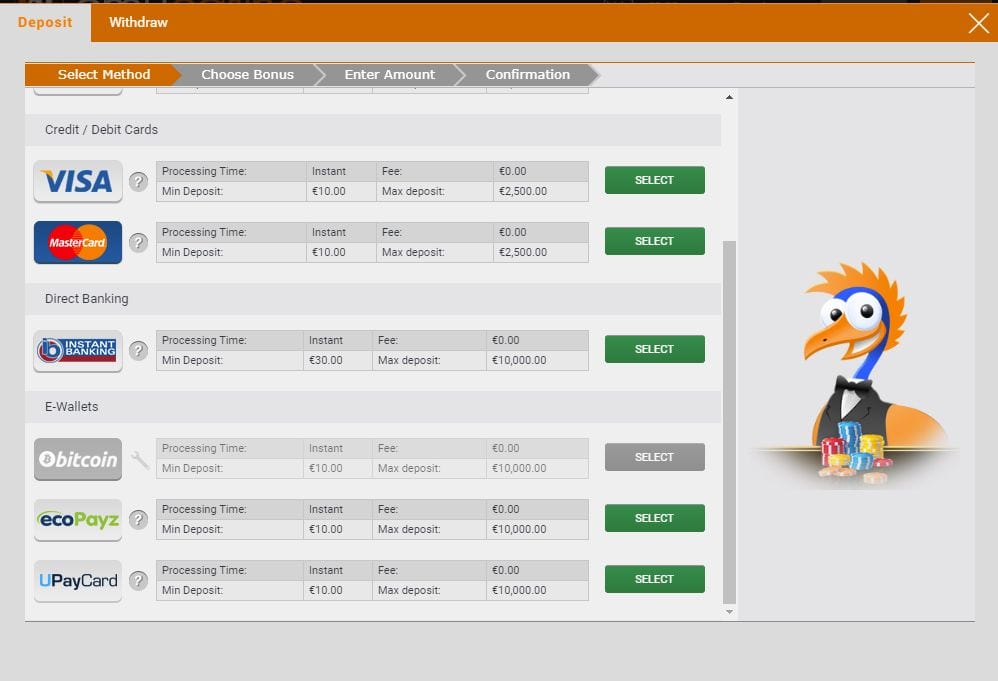Open the help icon beside ecoPayz
Image resolution: width=998 pixels, height=681 pixels.
(139, 519)
